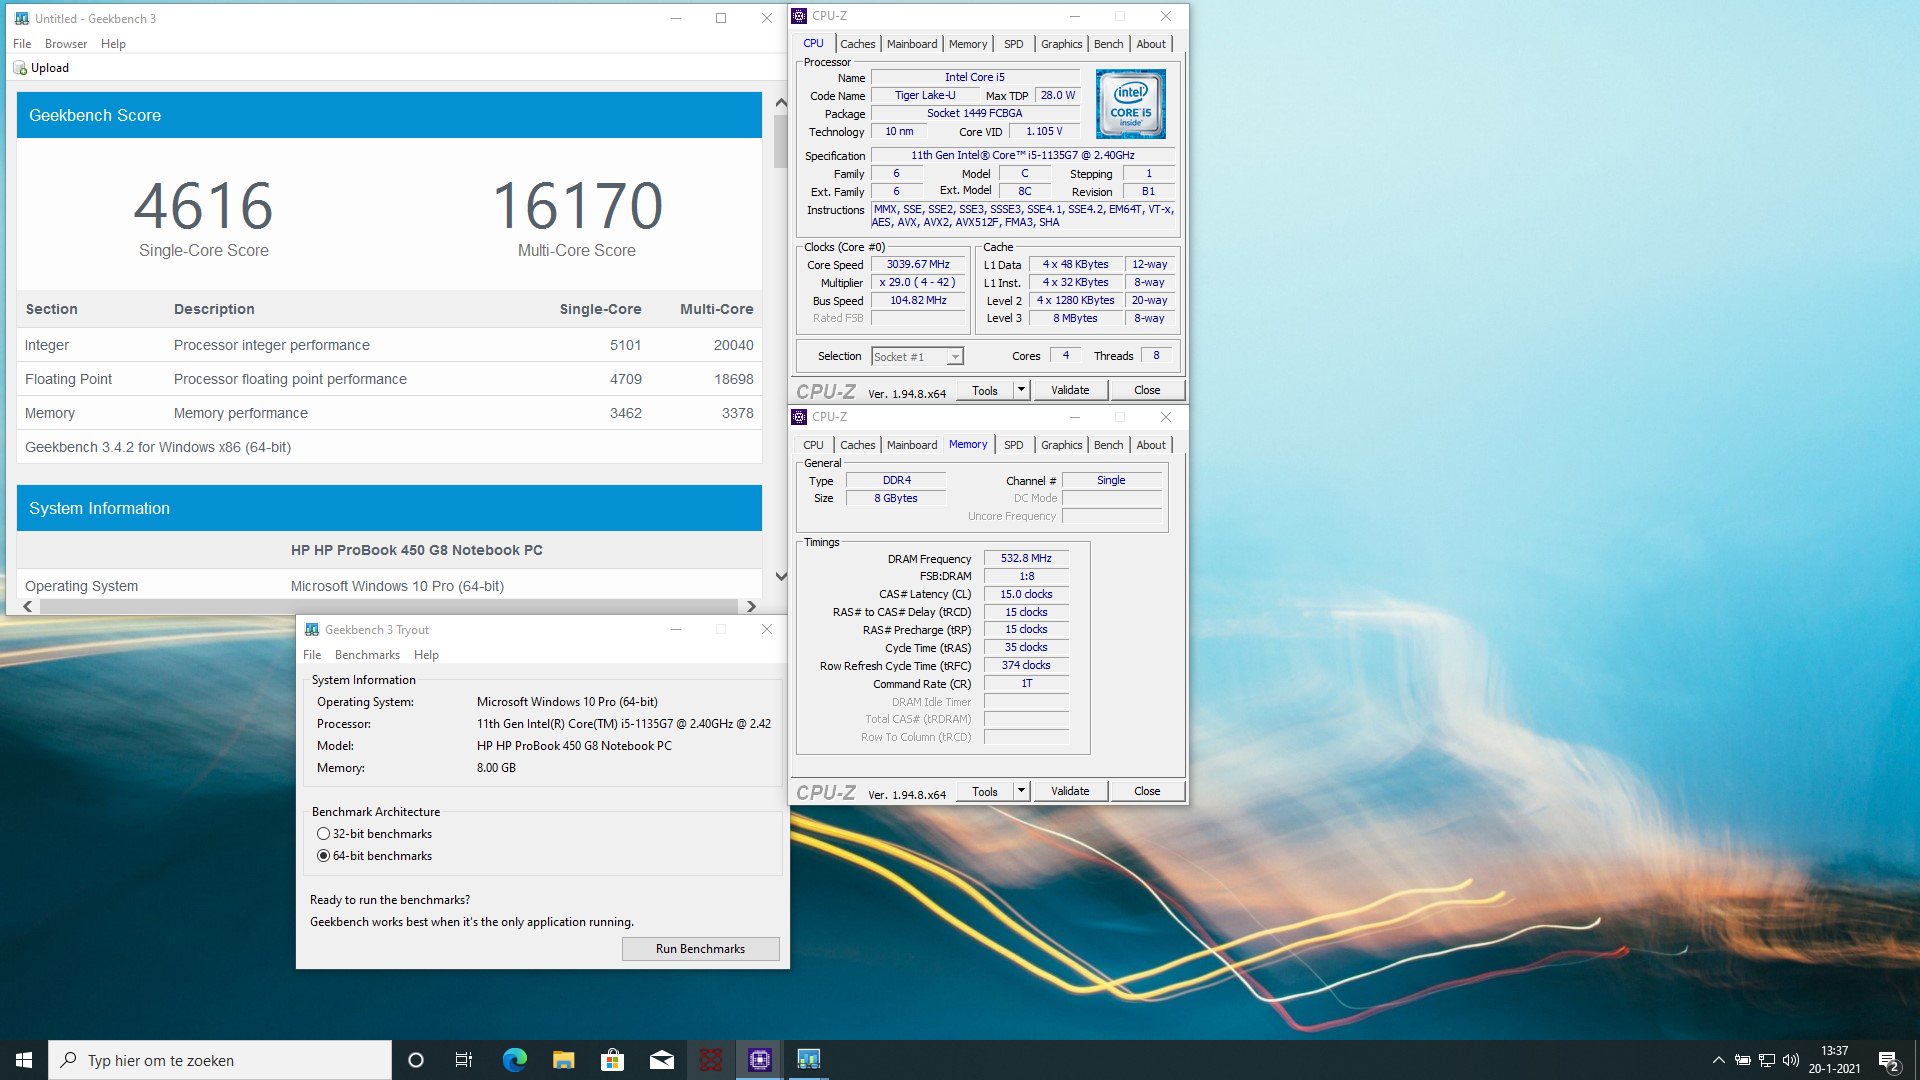Open Help menu in Geekbench results window
1920x1080 pixels.
coord(113,44)
